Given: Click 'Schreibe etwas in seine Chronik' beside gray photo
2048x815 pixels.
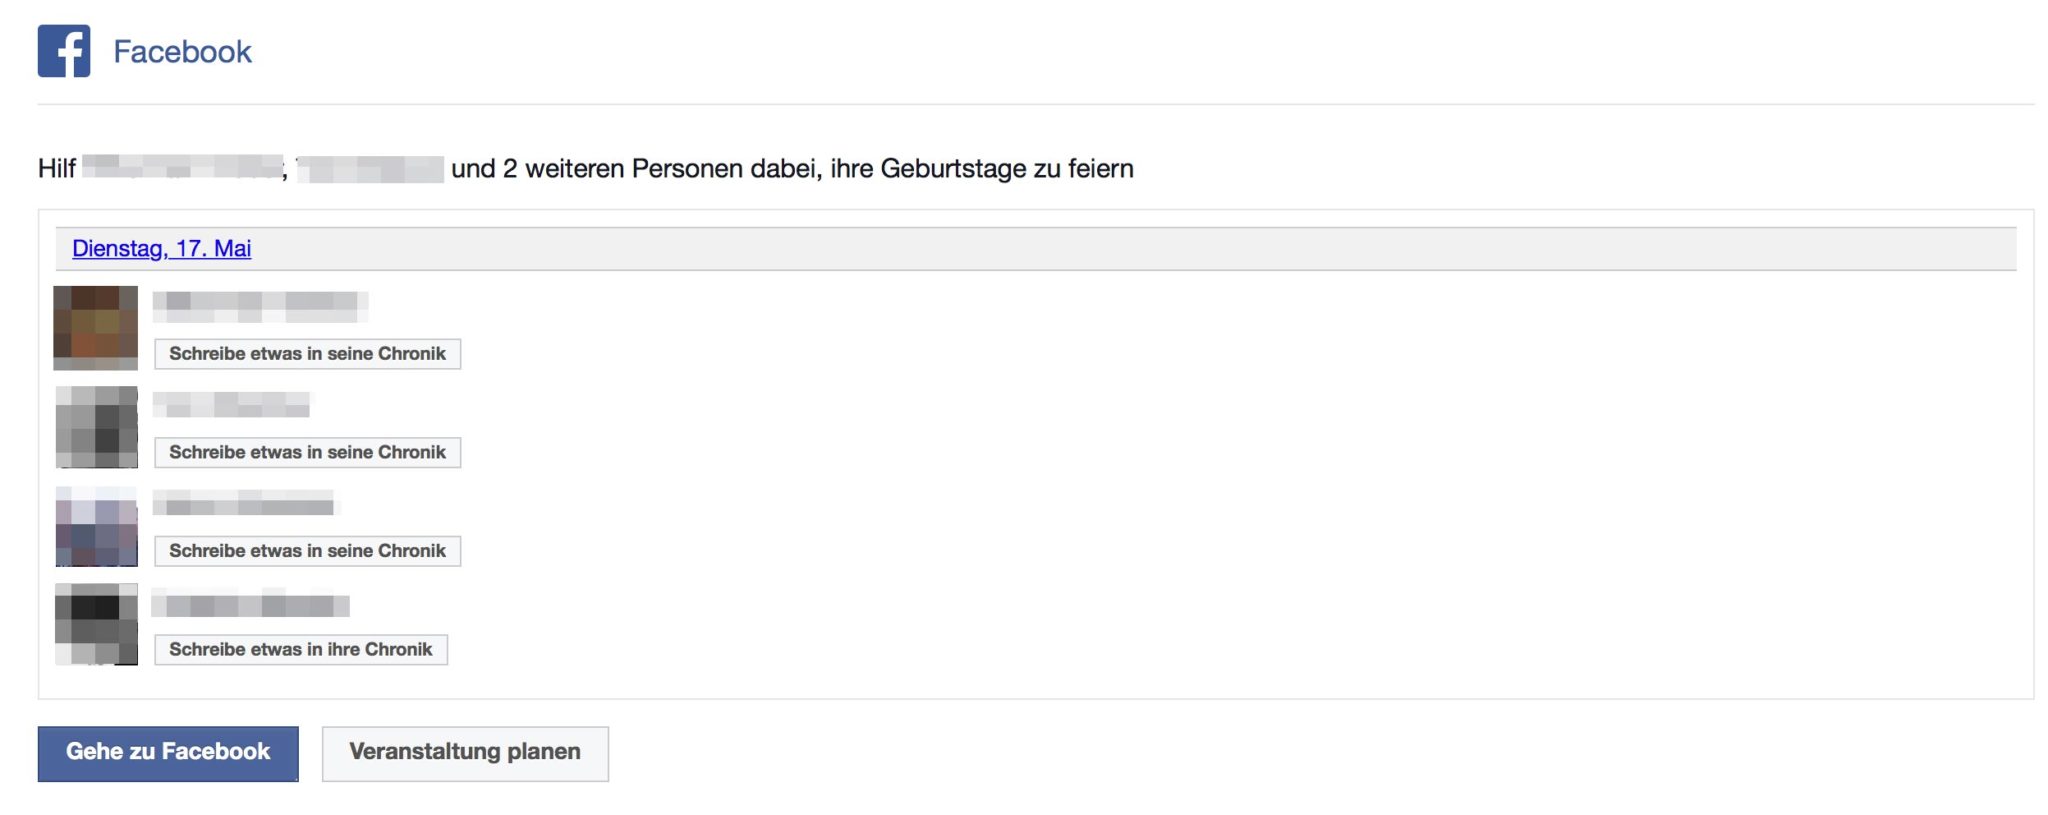Looking at the screenshot, I should click(307, 452).
